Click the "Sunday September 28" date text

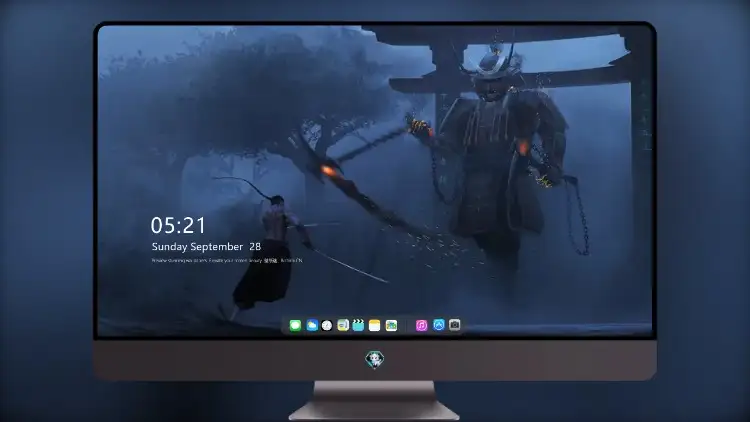pyautogui.click(x=206, y=247)
